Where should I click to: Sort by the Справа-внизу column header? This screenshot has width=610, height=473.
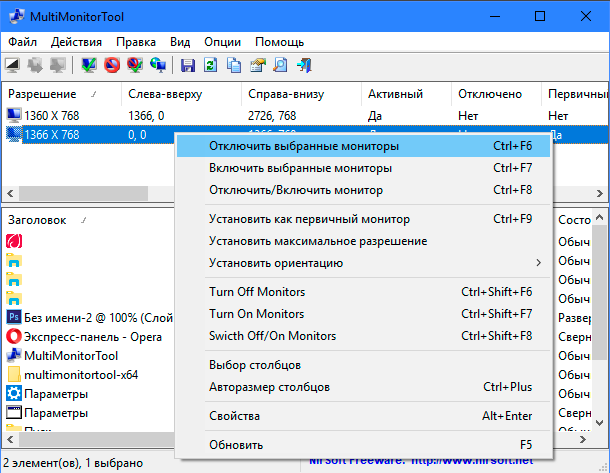(301, 94)
